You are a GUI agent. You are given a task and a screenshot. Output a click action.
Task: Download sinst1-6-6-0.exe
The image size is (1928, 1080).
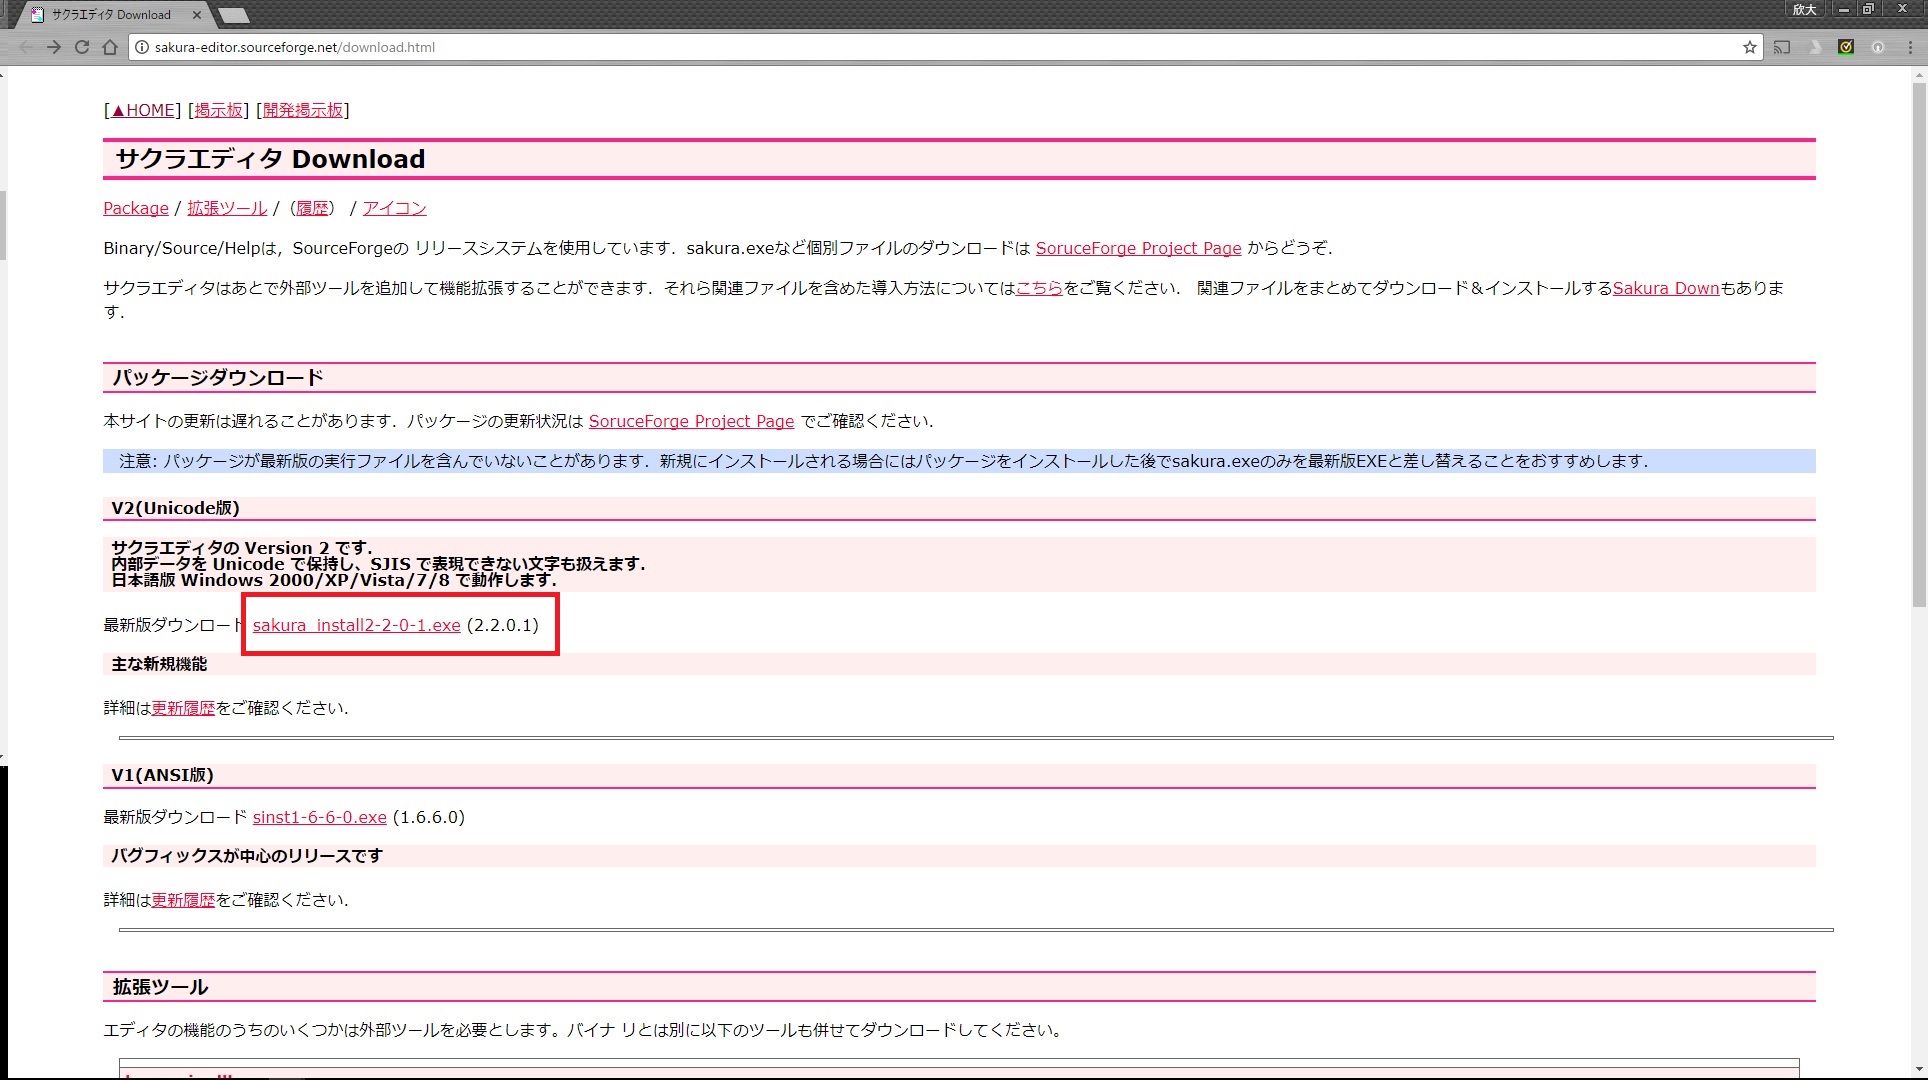coord(320,817)
